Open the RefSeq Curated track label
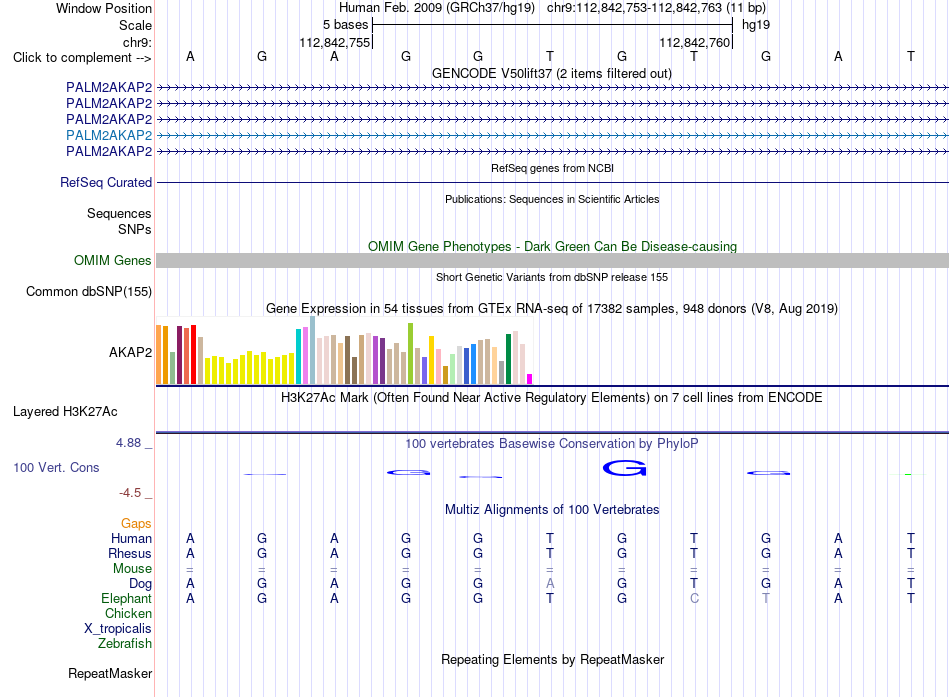Viewport: 950px width, 697px height. pyautogui.click(x=106, y=182)
